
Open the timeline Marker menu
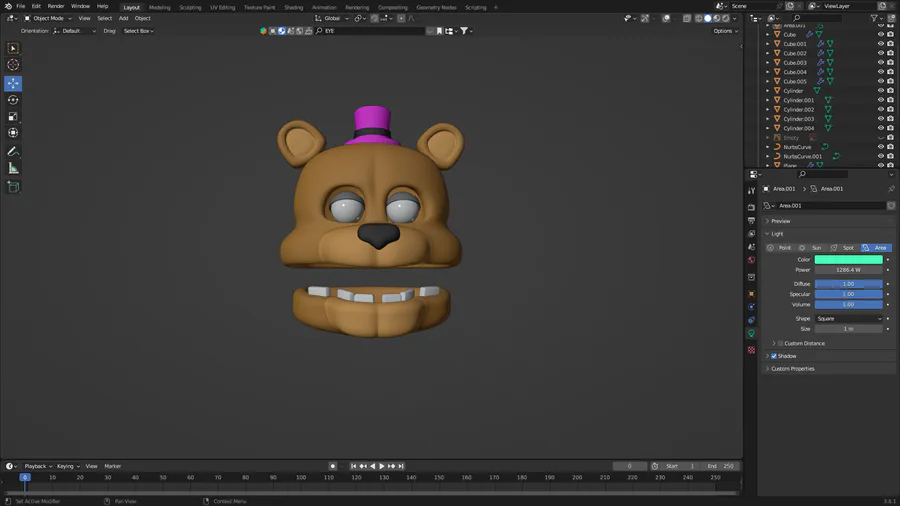click(x=112, y=466)
